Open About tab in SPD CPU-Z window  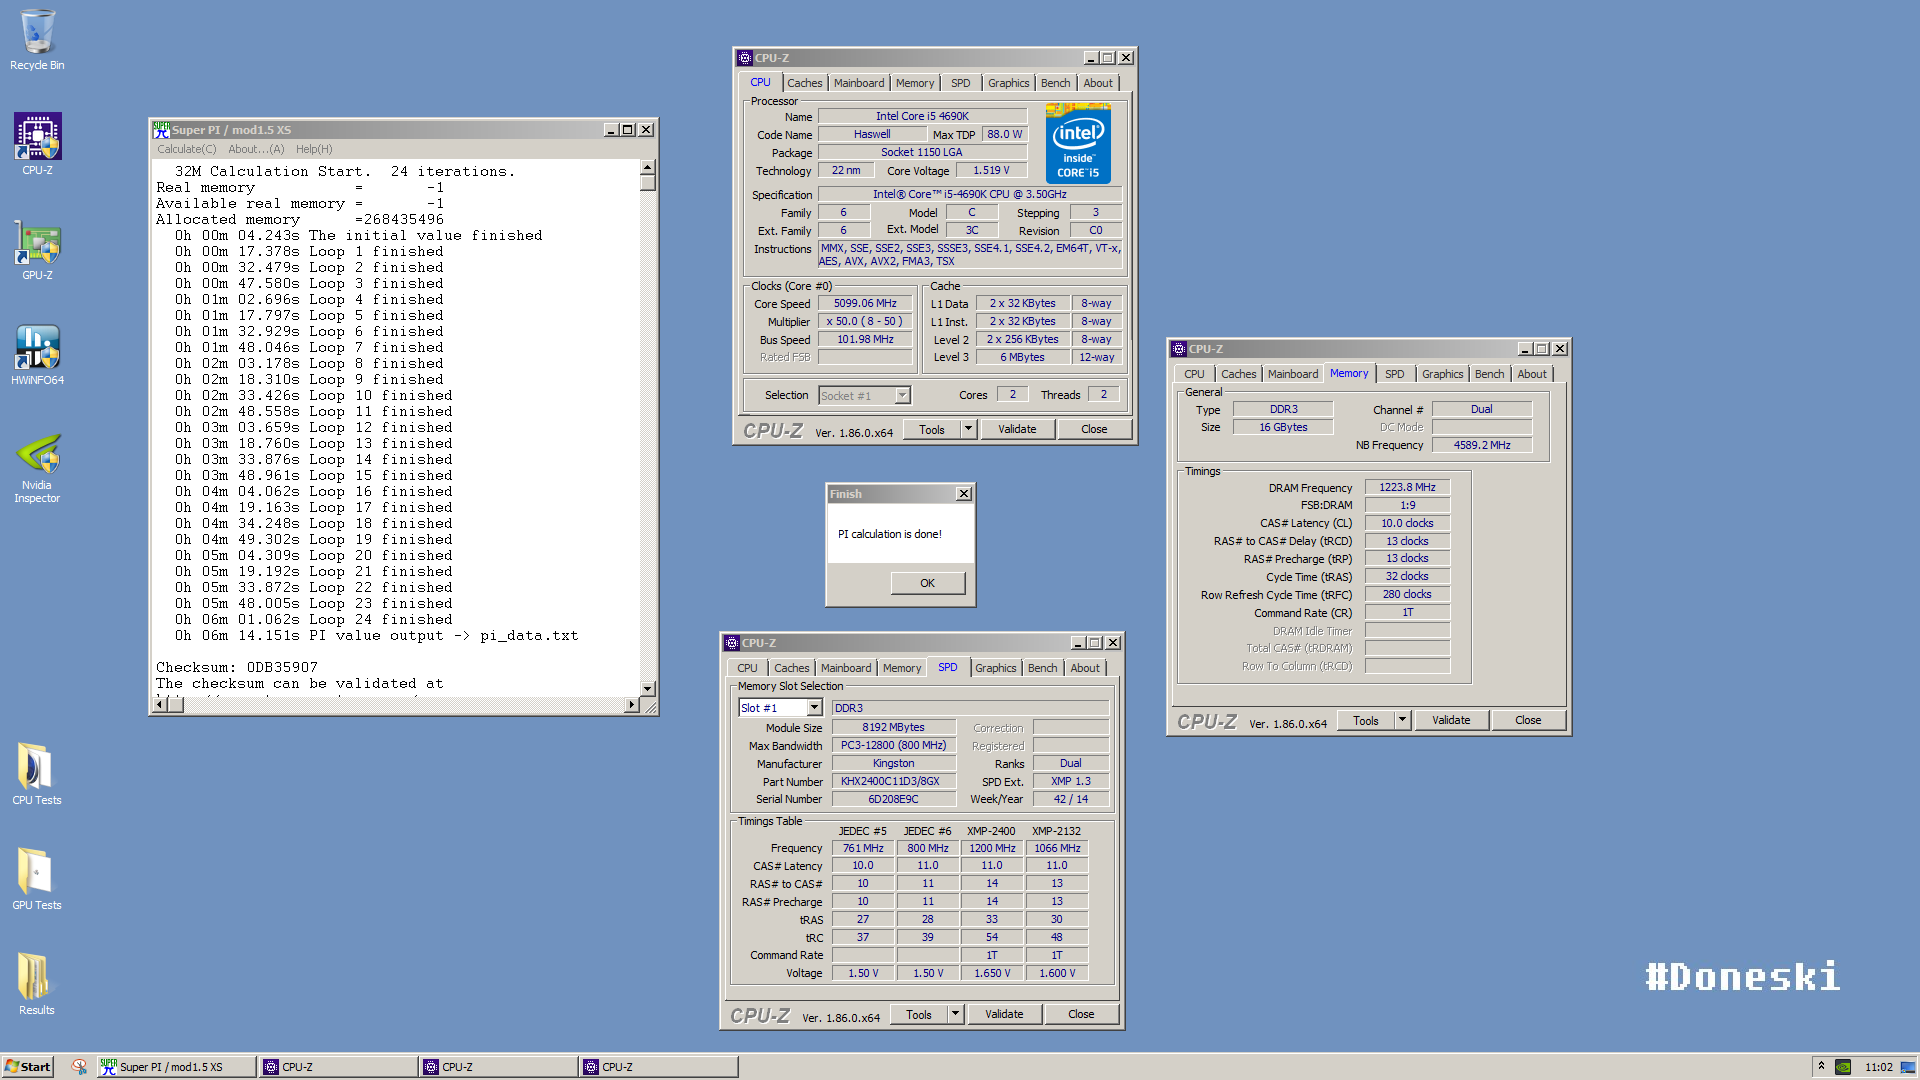[x=1085, y=668]
